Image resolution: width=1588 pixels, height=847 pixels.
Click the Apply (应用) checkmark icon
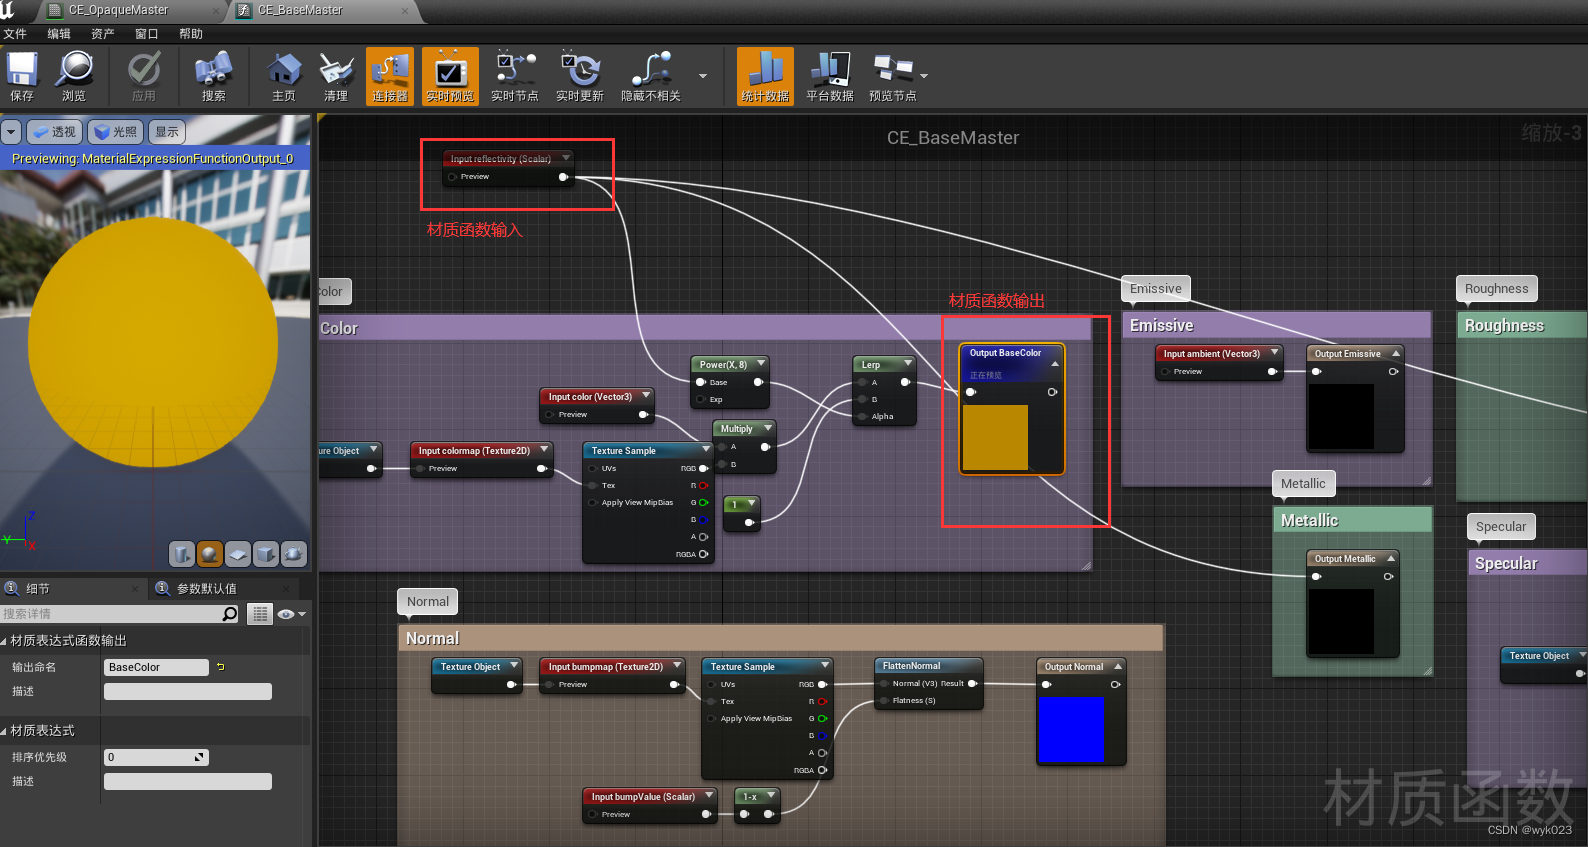point(144,76)
